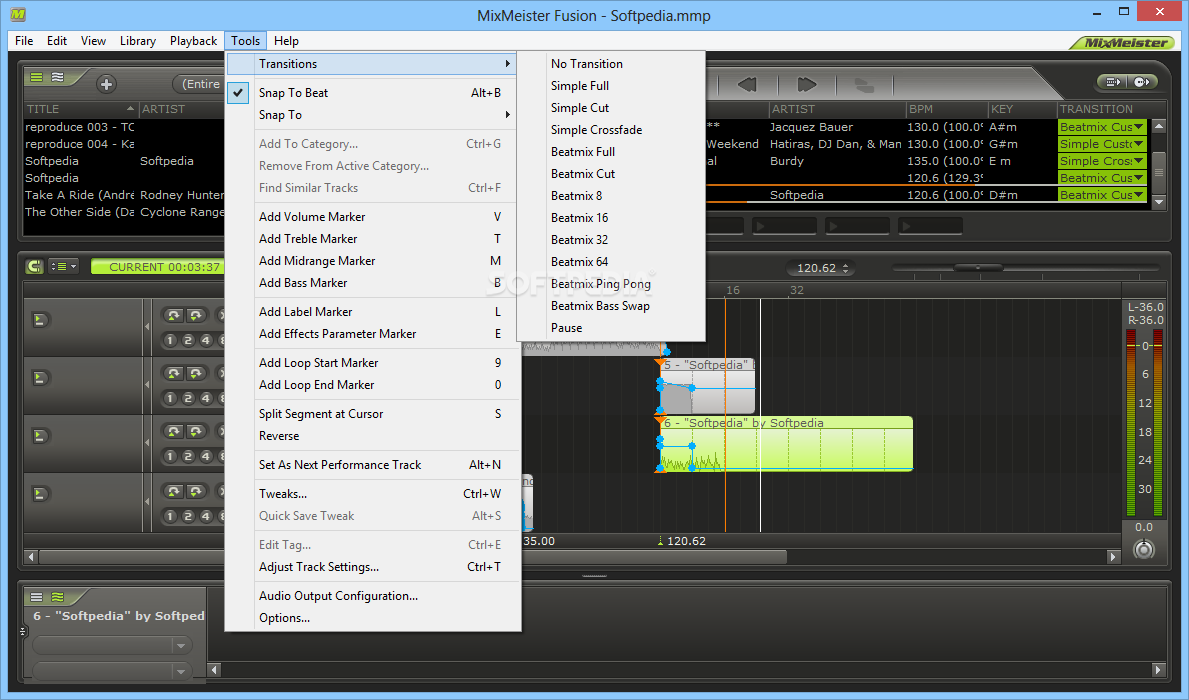Open transition dropdown for Hatiras row
The width and height of the screenshot is (1189, 700).
pyautogui.click(x=1138, y=144)
